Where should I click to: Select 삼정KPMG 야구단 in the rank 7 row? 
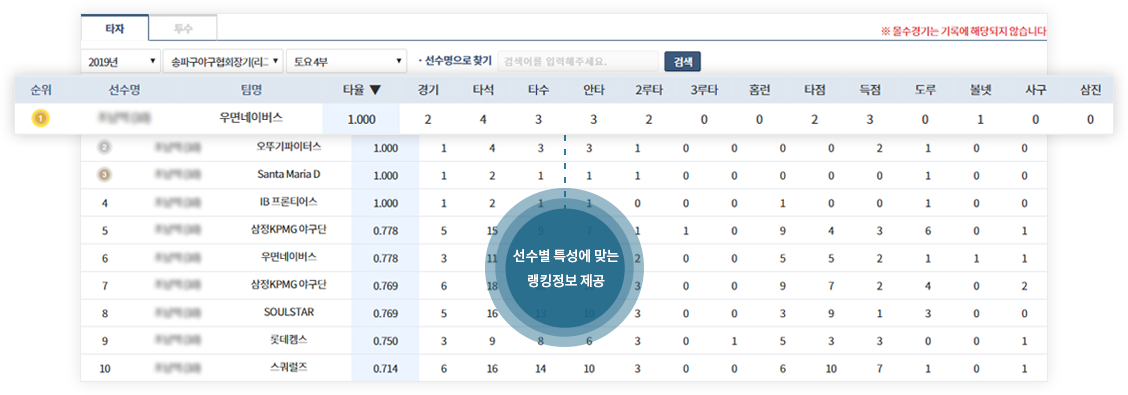pyautogui.click(x=288, y=284)
